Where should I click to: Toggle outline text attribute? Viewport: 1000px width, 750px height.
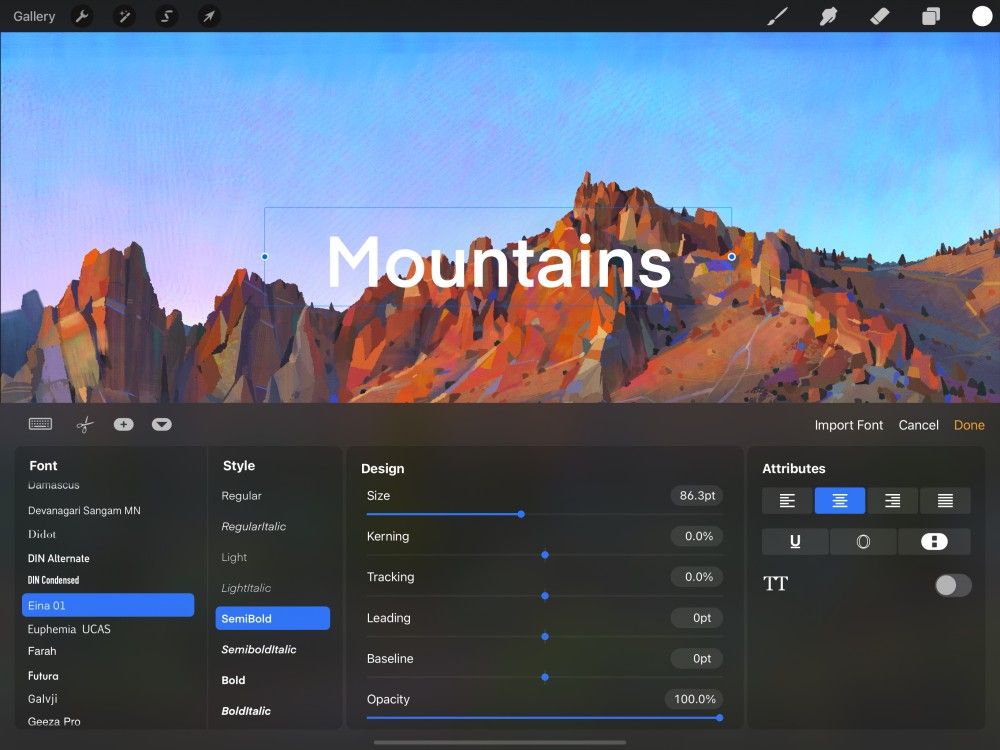click(x=863, y=541)
